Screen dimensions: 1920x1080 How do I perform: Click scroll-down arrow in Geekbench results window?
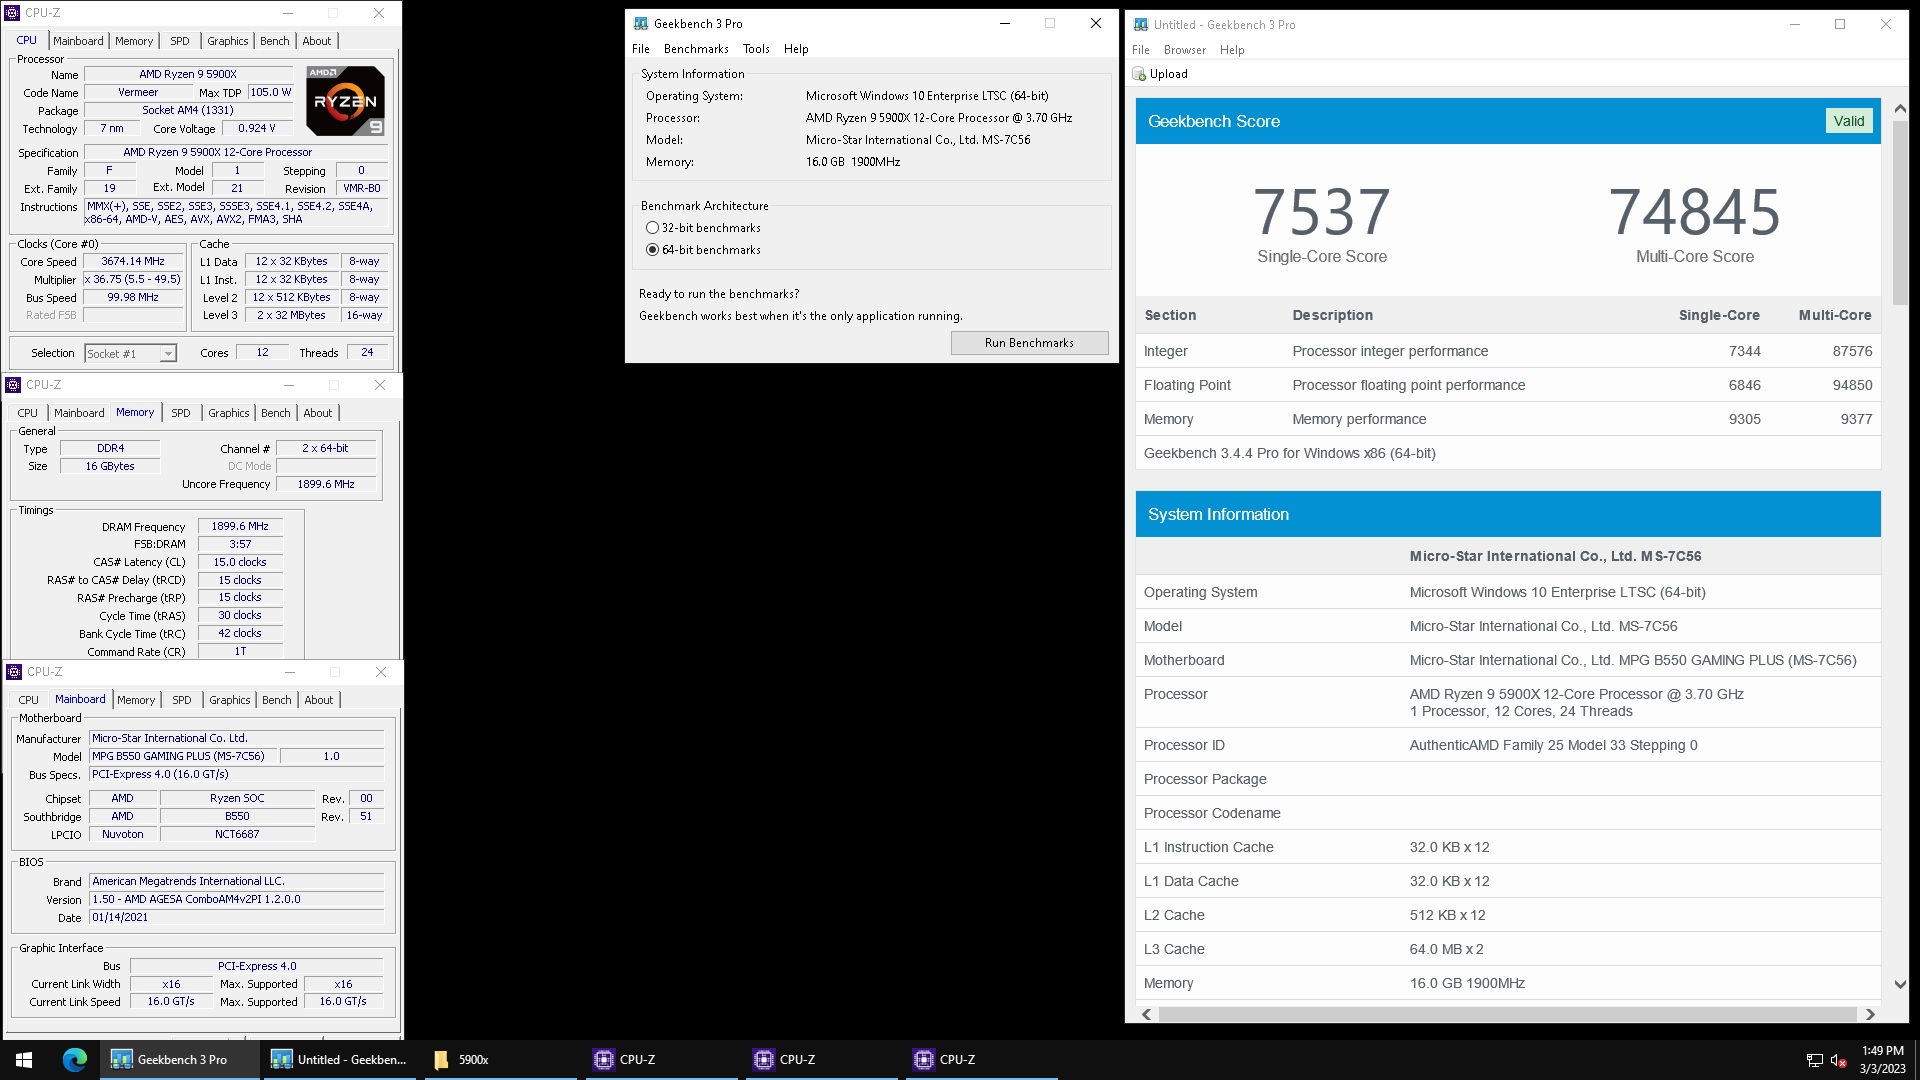click(1900, 984)
